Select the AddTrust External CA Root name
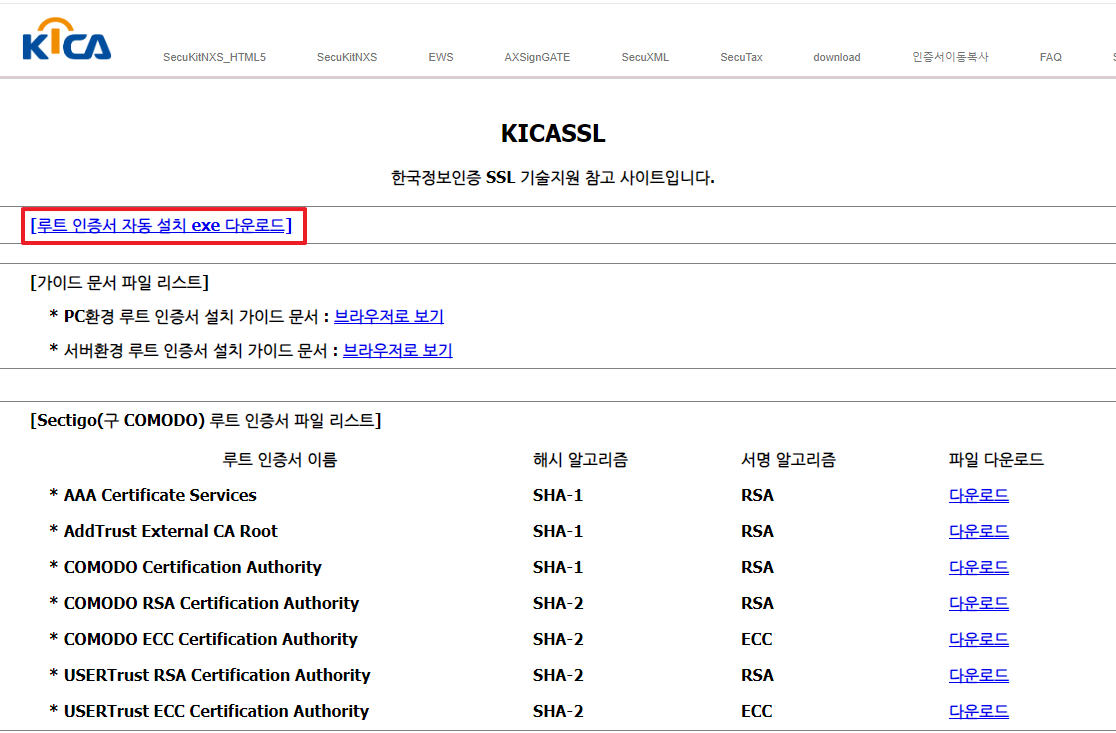The width and height of the screenshot is (1116, 733). (171, 532)
